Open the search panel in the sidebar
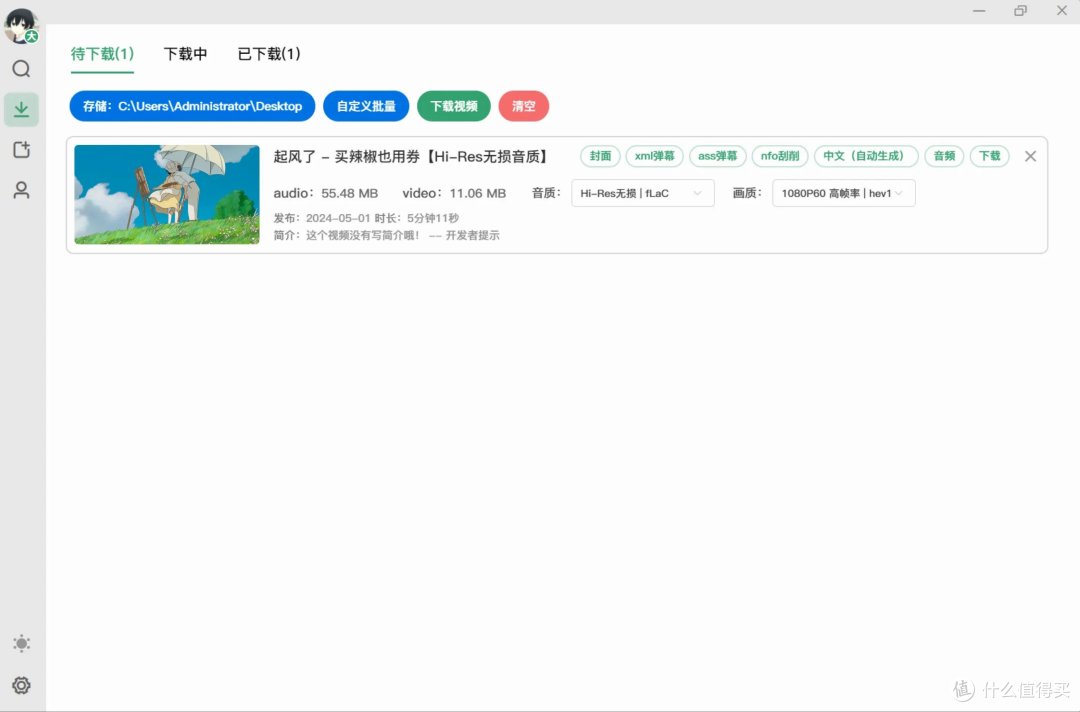 [21, 69]
